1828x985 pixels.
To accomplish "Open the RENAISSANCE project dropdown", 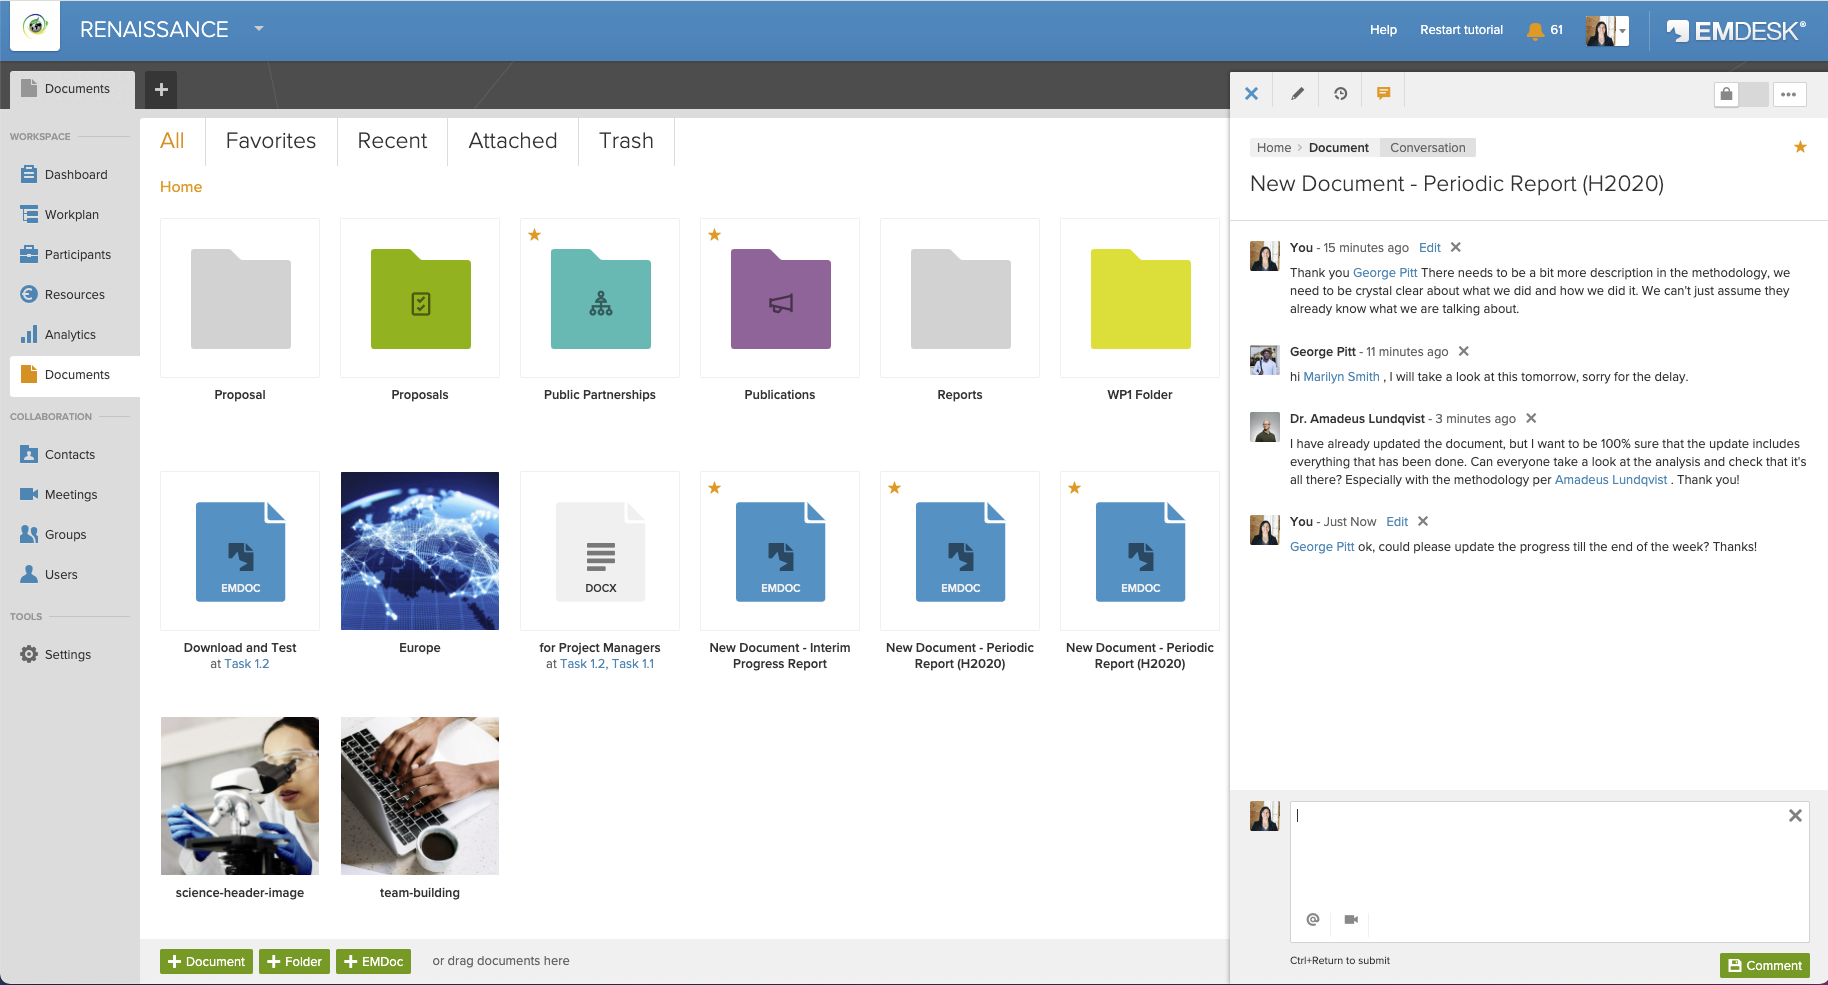I will 258,29.
